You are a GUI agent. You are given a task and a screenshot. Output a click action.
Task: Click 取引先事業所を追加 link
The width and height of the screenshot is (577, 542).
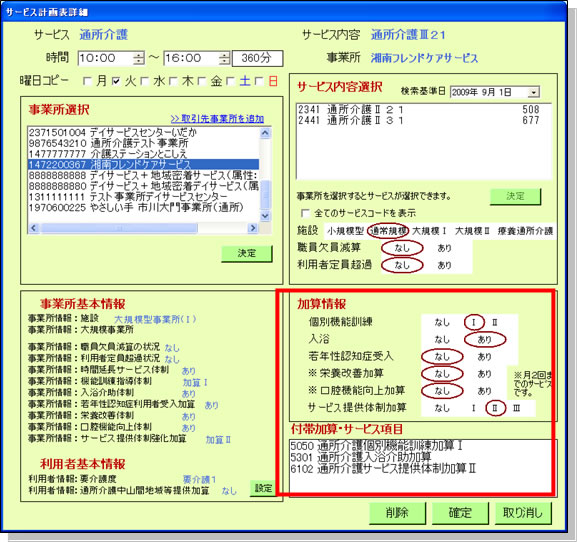click(217, 119)
